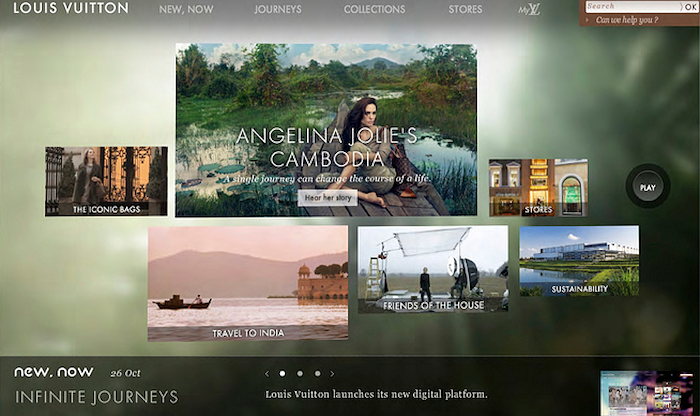Open The Iconic Bags thumbnail

[x=106, y=181]
